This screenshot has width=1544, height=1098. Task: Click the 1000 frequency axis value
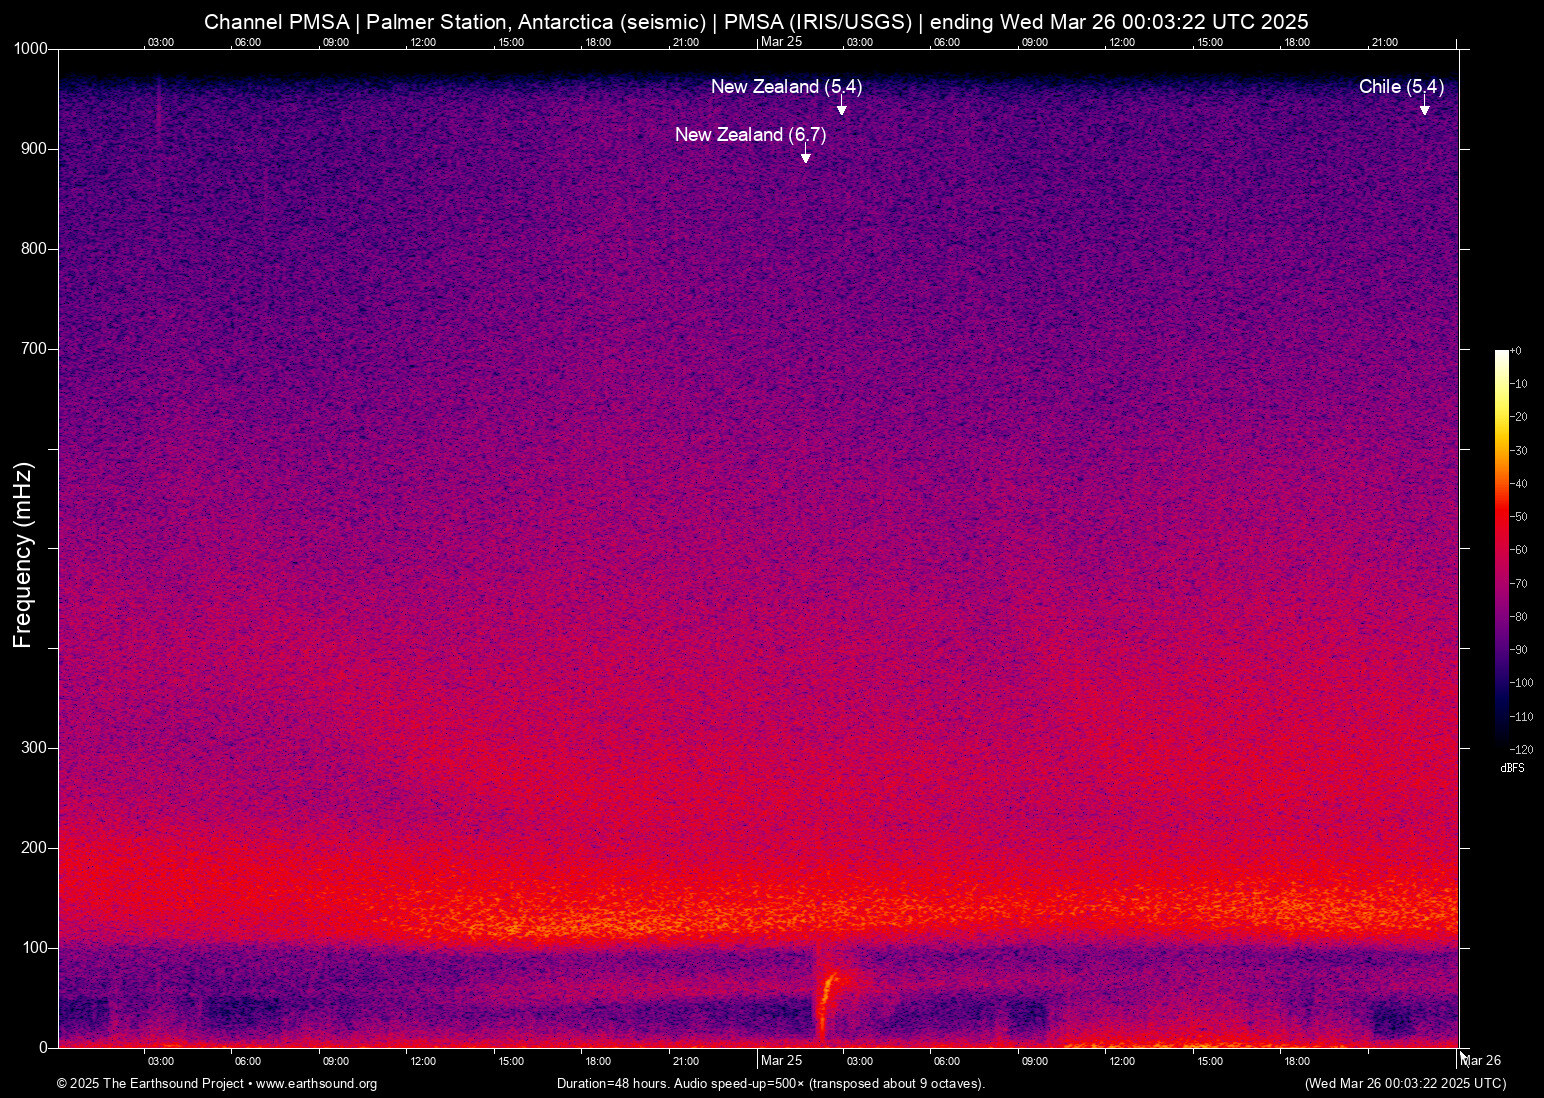[30, 49]
